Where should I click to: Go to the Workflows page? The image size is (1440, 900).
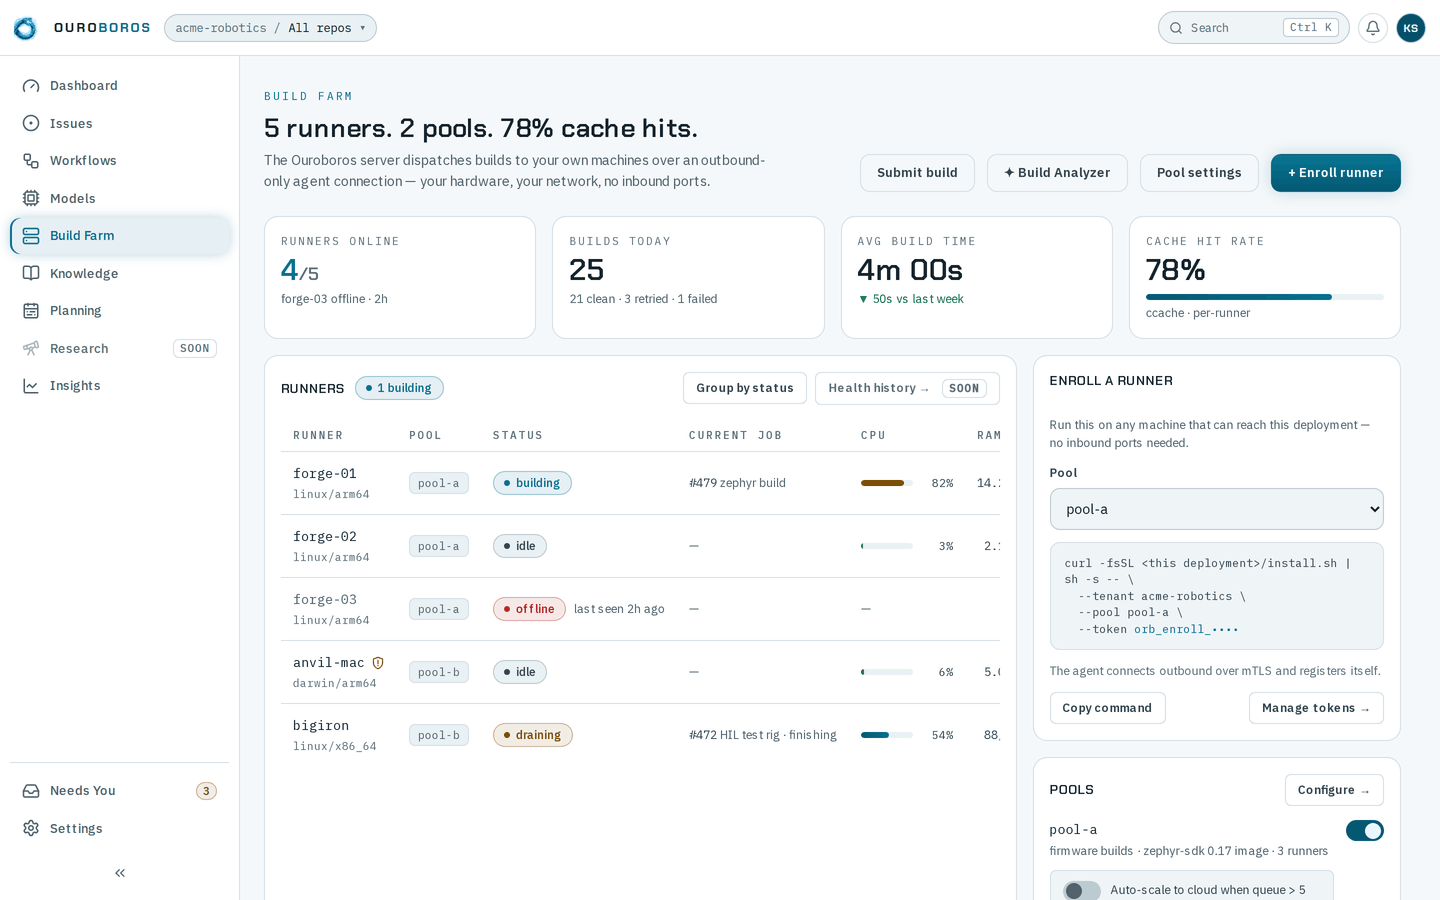pyautogui.click(x=120, y=161)
